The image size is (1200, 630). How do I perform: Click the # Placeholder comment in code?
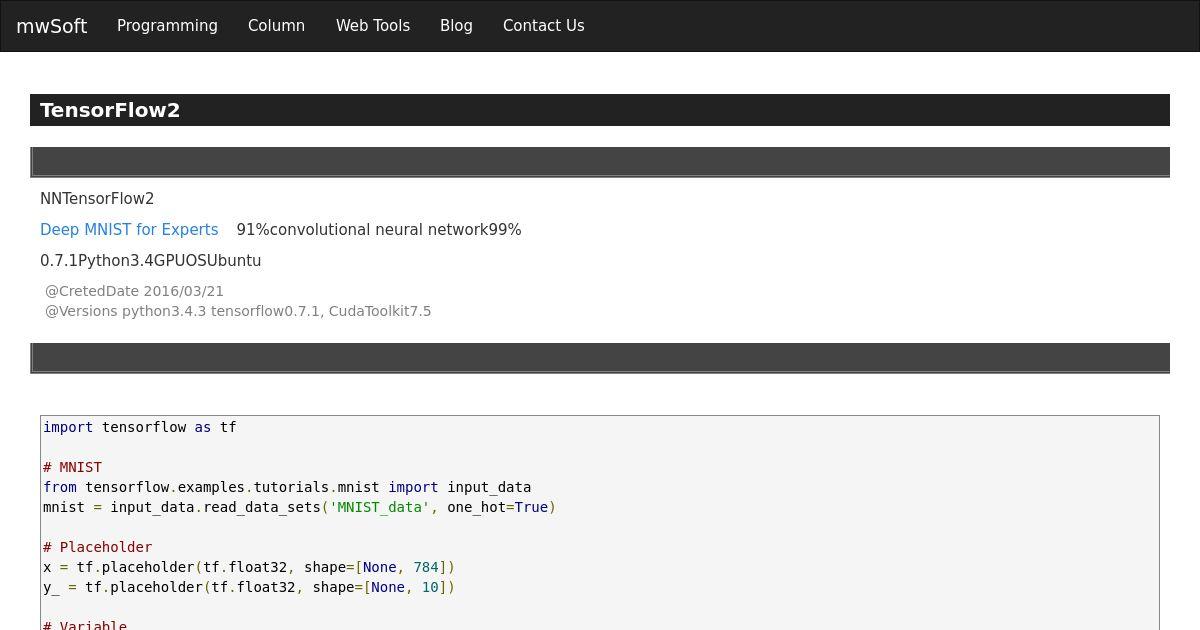click(97, 547)
